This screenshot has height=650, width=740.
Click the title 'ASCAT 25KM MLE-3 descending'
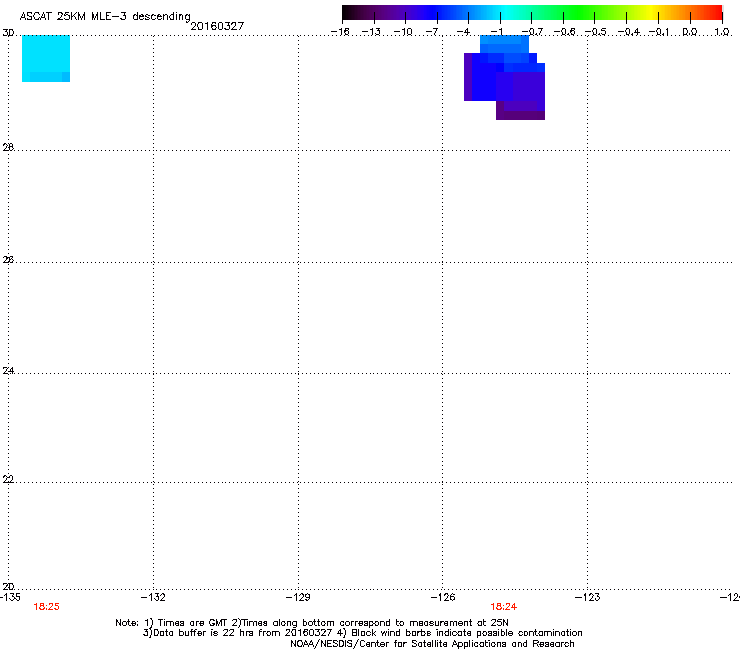coord(105,16)
